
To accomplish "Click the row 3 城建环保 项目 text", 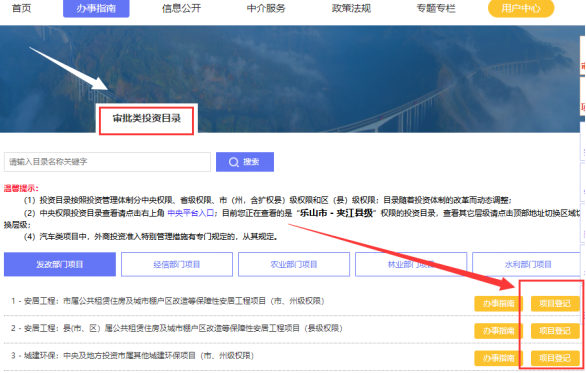I will pyautogui.click(x=132, y=355).
